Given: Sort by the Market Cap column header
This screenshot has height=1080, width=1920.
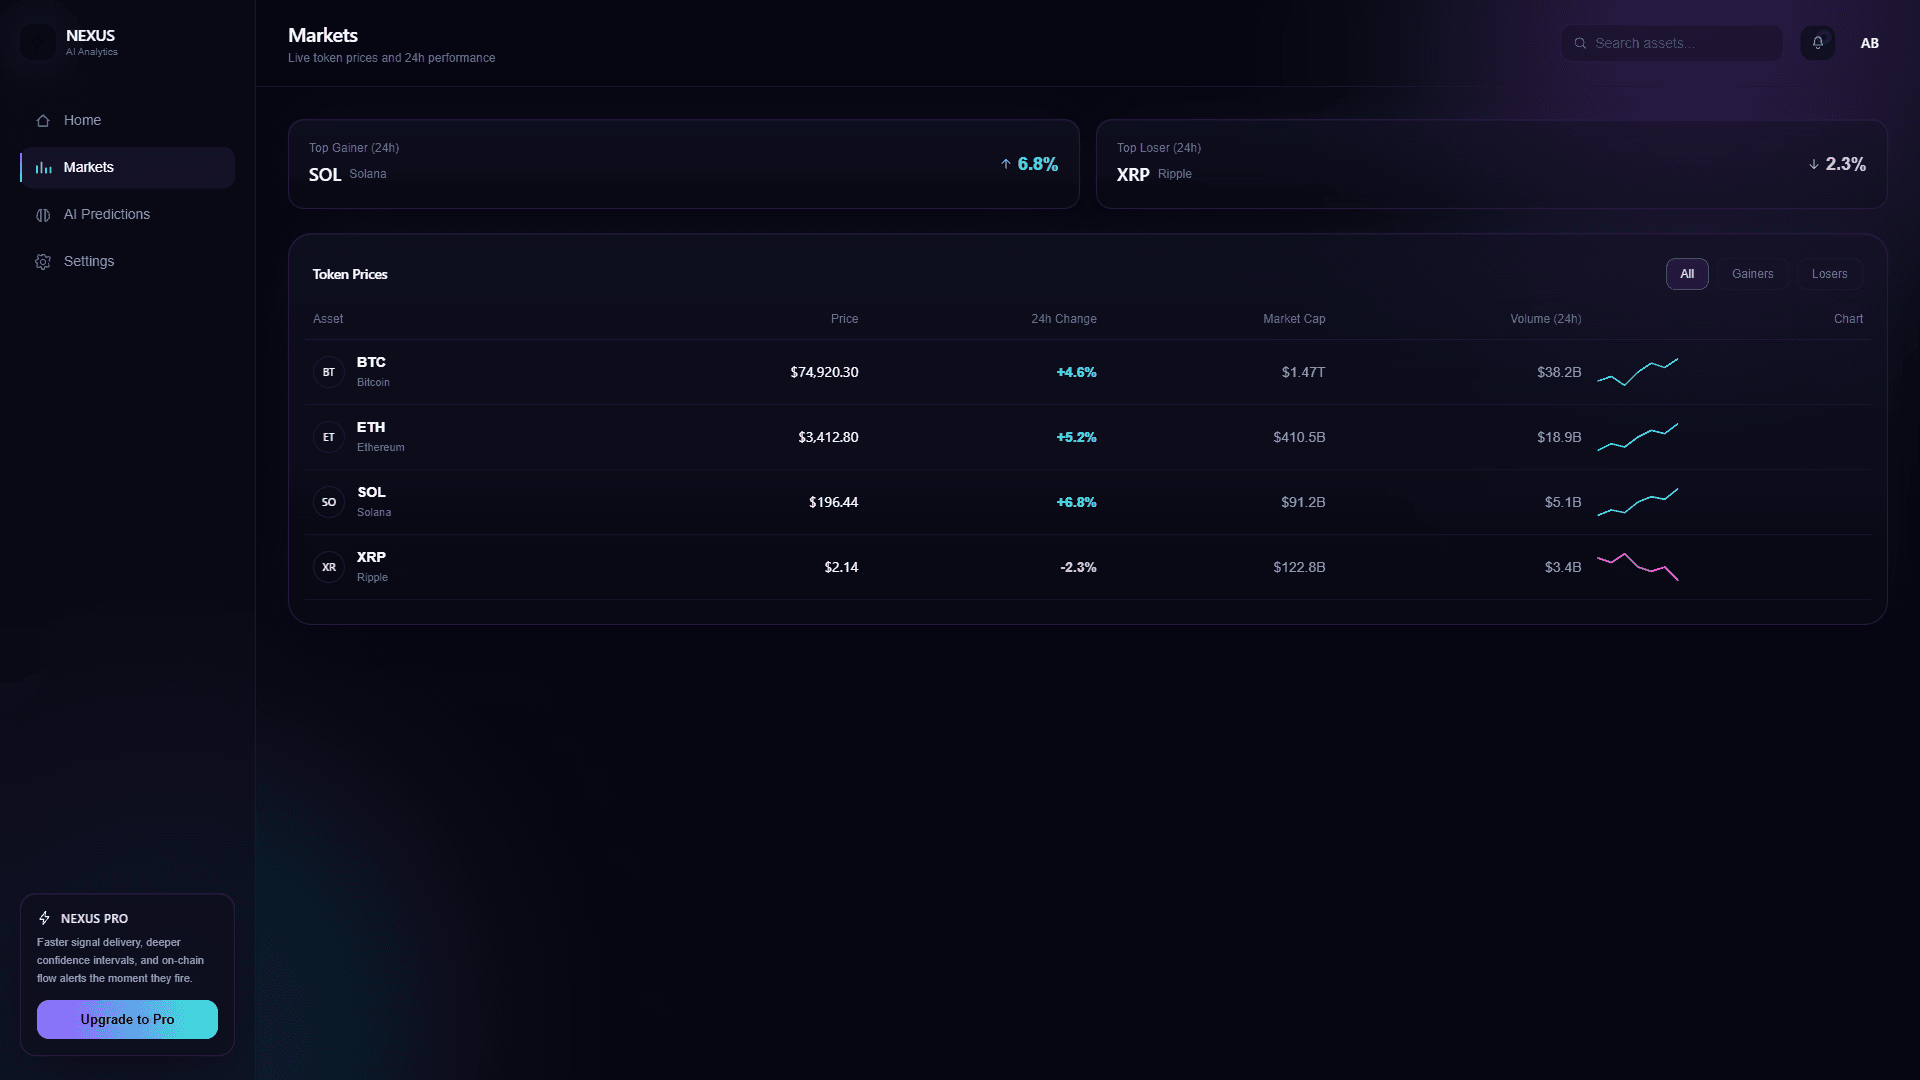Looking at the screenshot, I should coord(1294,319).
